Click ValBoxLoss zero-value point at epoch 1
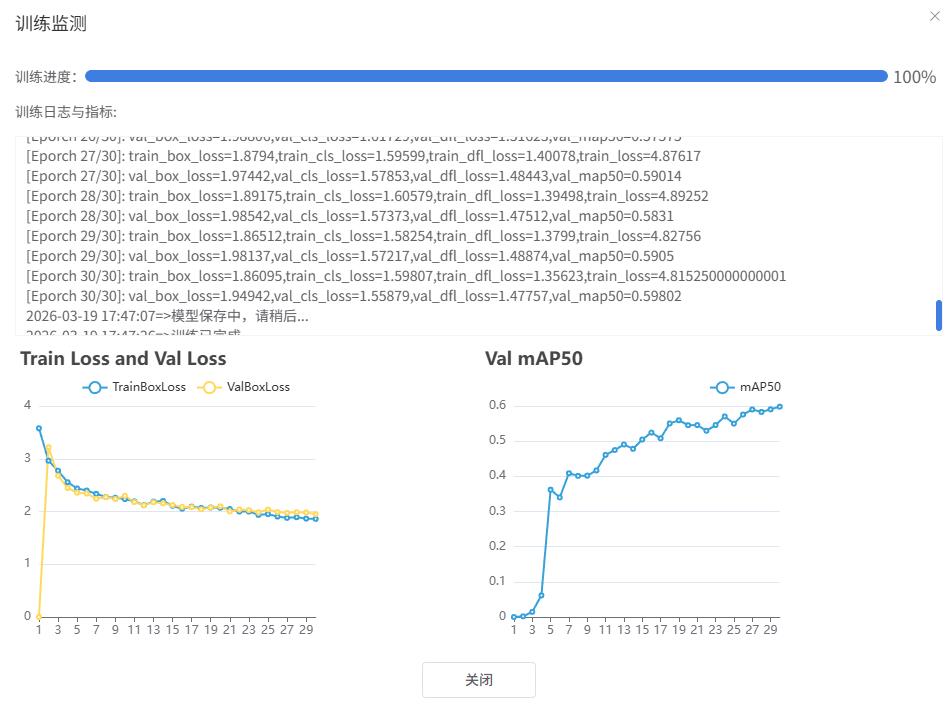The height and width of the screenshot is (708, 952). tap(39, 616)
